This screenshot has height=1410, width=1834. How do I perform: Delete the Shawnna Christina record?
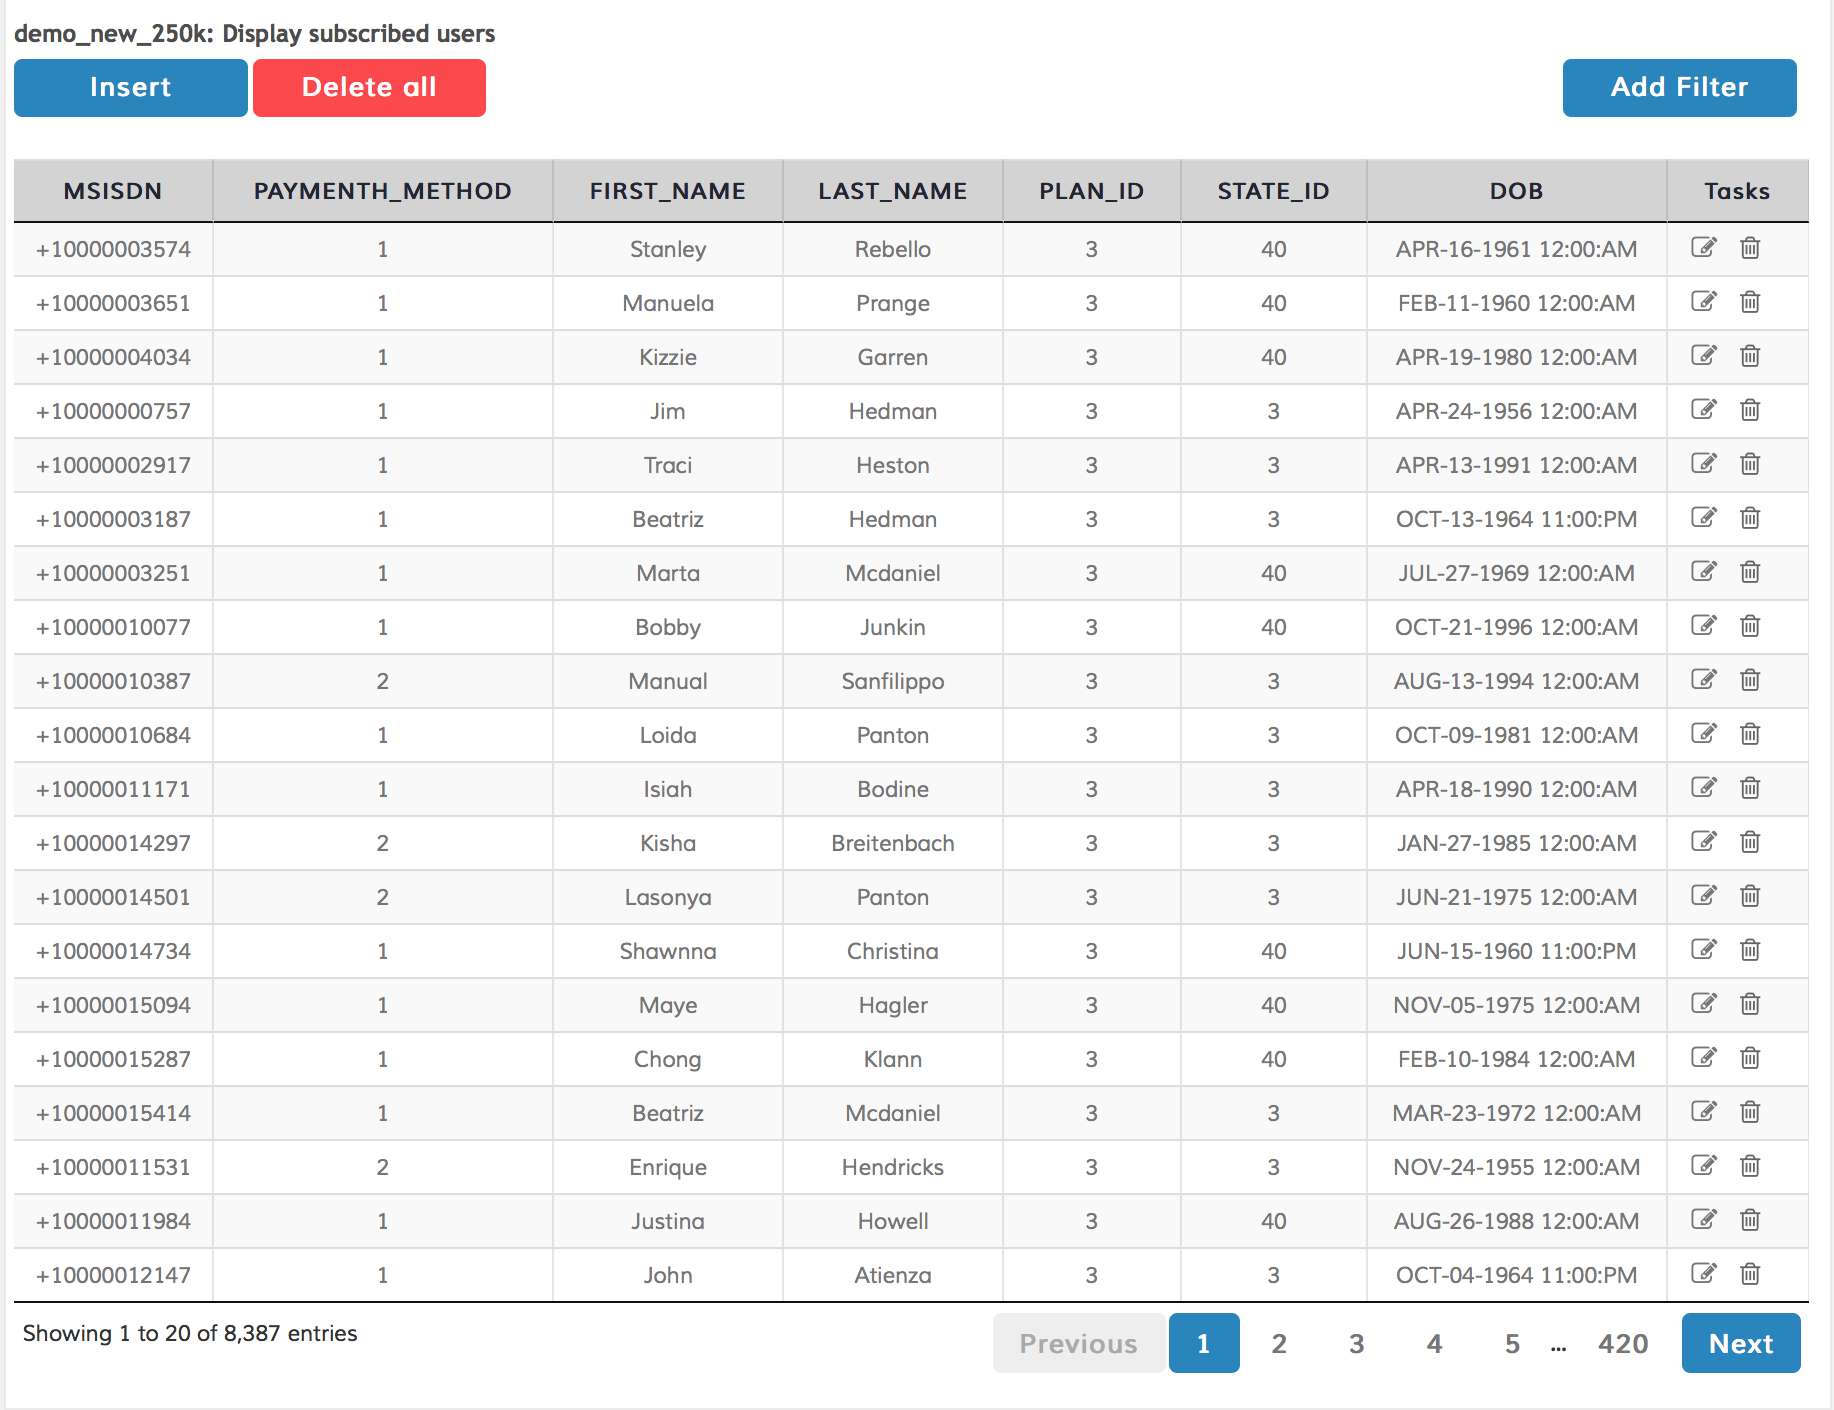tap(1750, 950)
